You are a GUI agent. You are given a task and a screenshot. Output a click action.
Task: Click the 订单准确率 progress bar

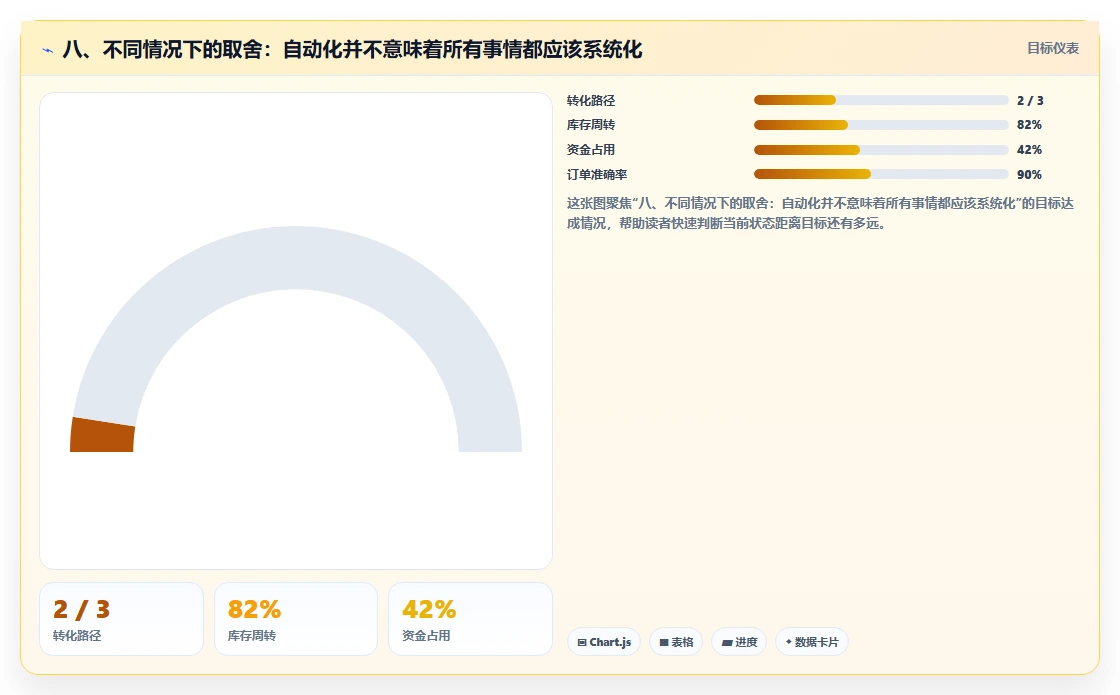[x=881, y=174]
